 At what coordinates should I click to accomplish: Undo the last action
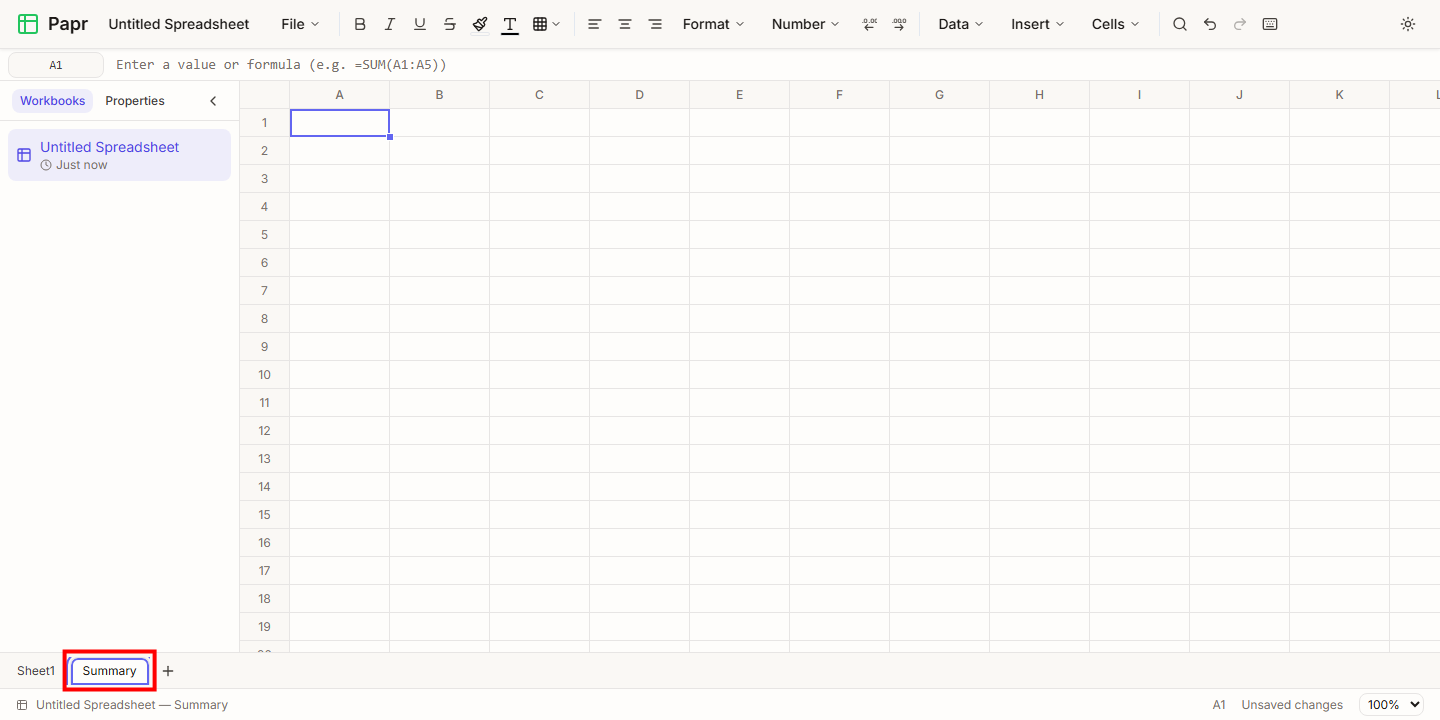click(1210, 24)
